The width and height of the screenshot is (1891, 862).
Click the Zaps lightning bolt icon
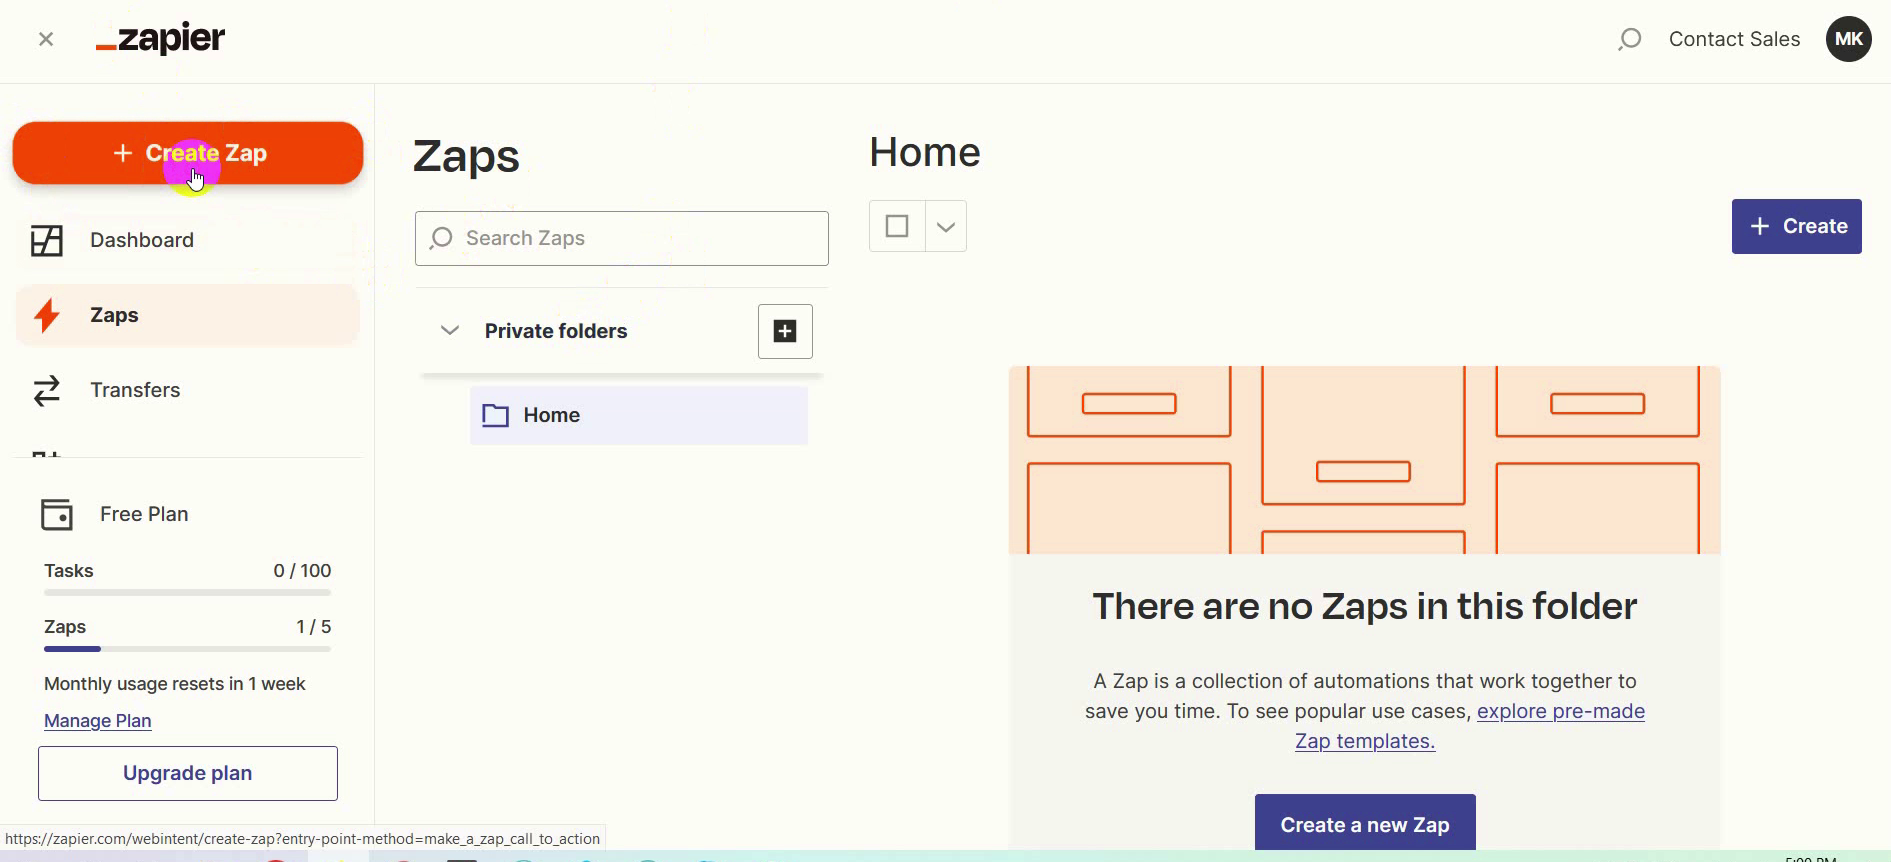click(x=47, y=315)
